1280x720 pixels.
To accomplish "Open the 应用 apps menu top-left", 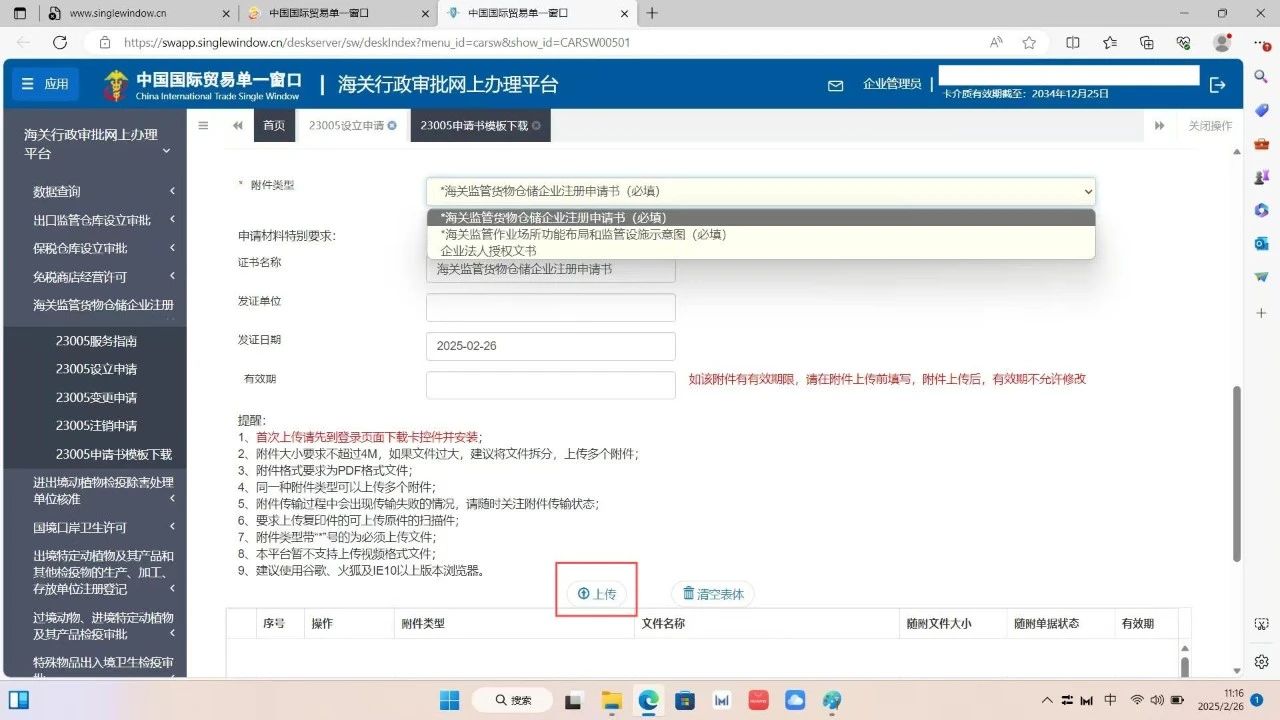I will point(44,84).
